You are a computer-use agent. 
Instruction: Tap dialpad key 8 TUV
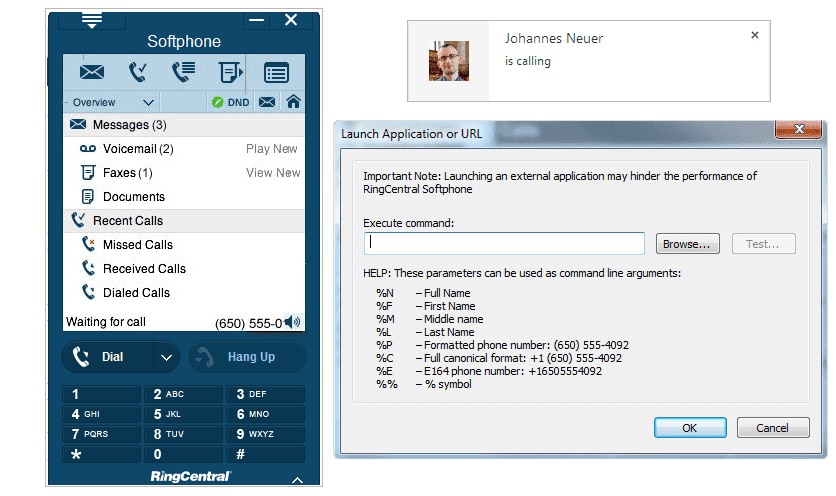183,434
